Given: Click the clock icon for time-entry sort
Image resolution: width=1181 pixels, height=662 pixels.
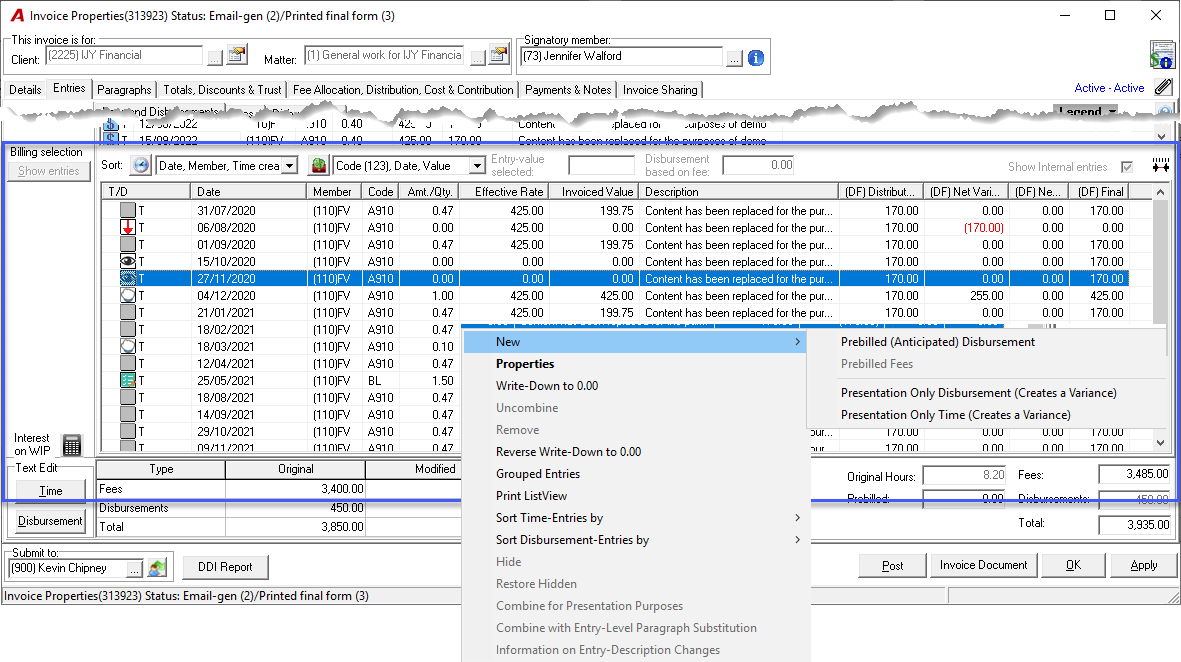Looking at the screenshot, I should point(141,165).
